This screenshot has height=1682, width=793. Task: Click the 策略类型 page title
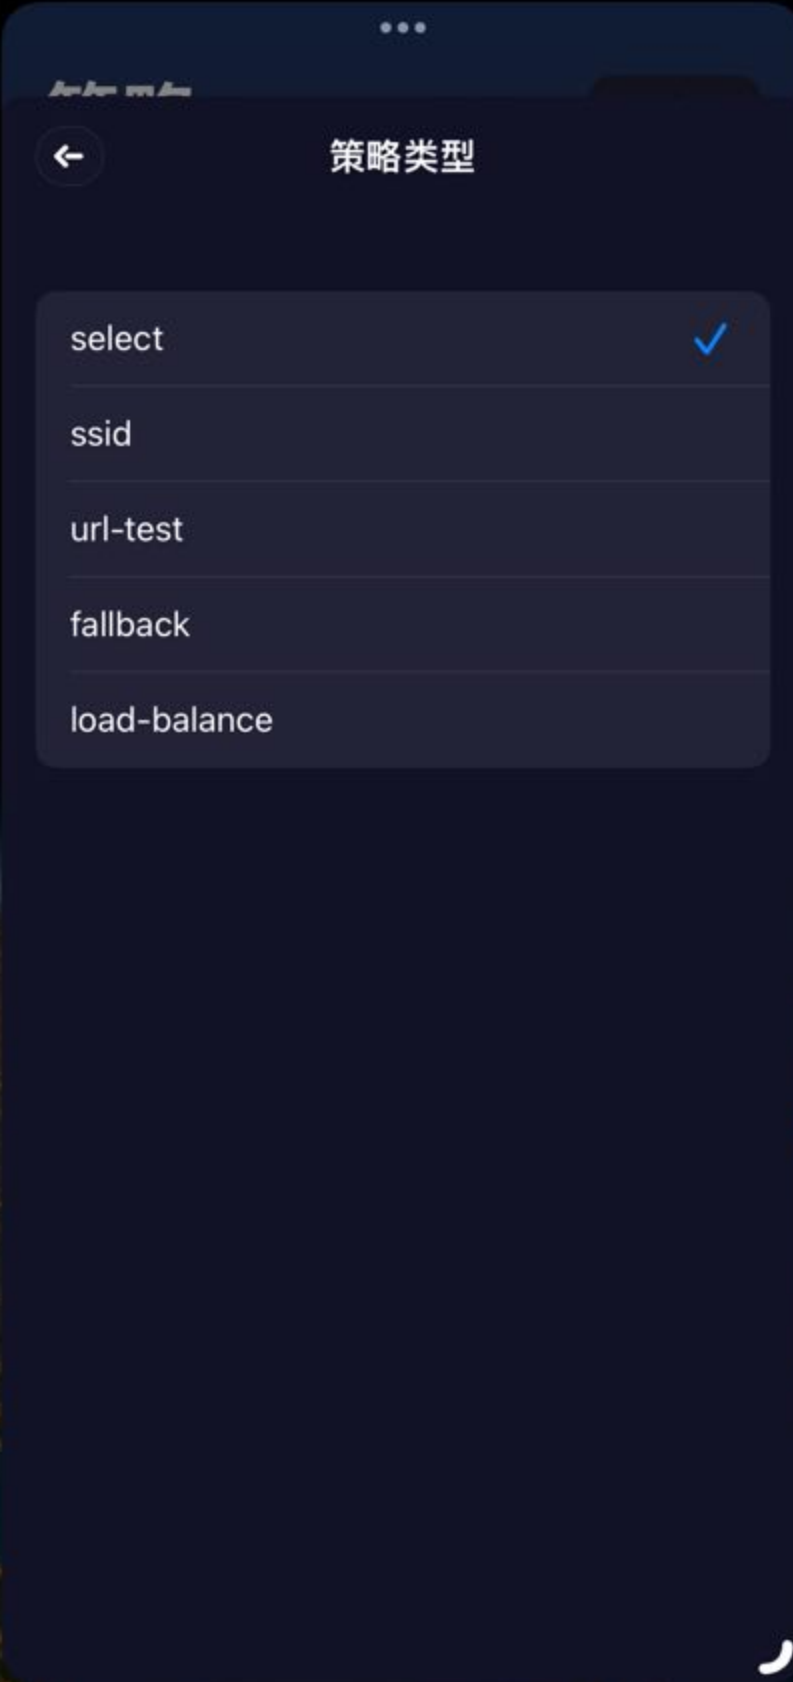tap(402, 157)
